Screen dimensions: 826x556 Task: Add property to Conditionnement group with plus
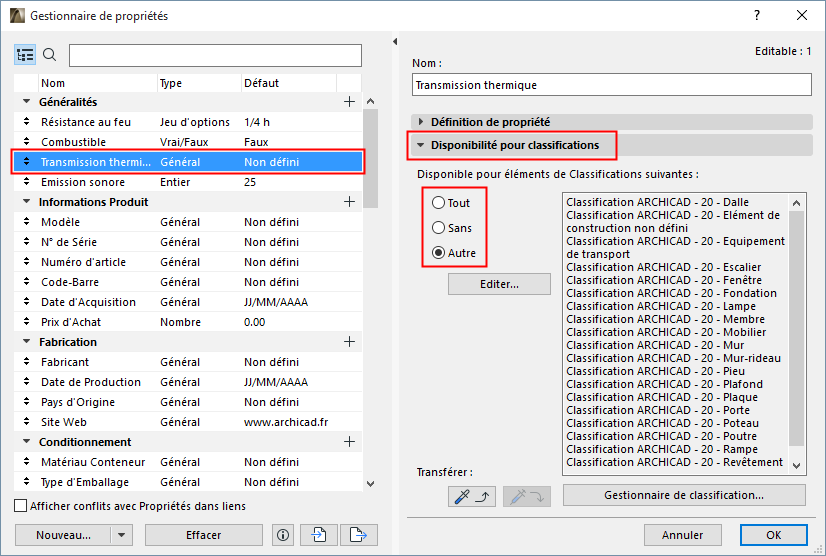click(349, 442)
